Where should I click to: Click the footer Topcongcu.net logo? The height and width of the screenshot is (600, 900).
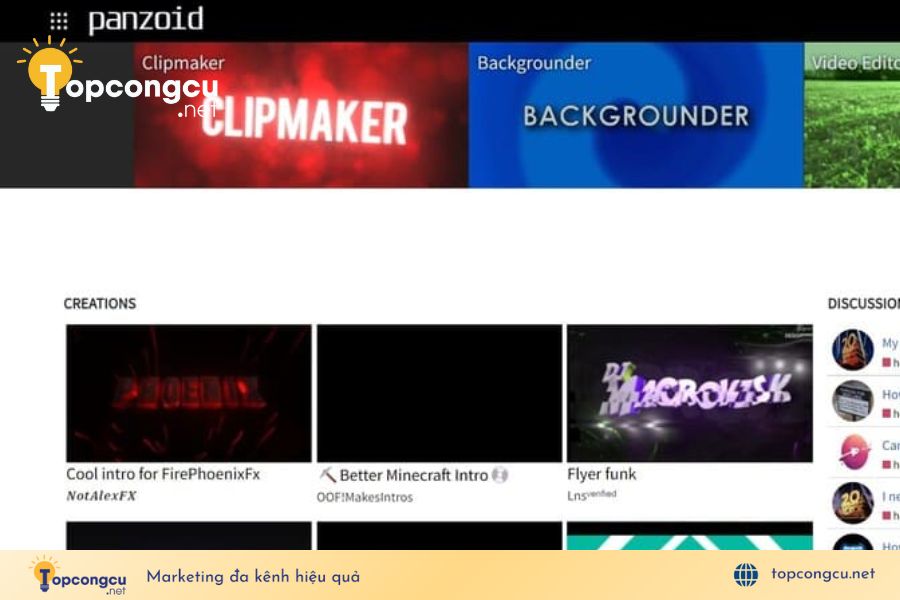click(78, 575)
